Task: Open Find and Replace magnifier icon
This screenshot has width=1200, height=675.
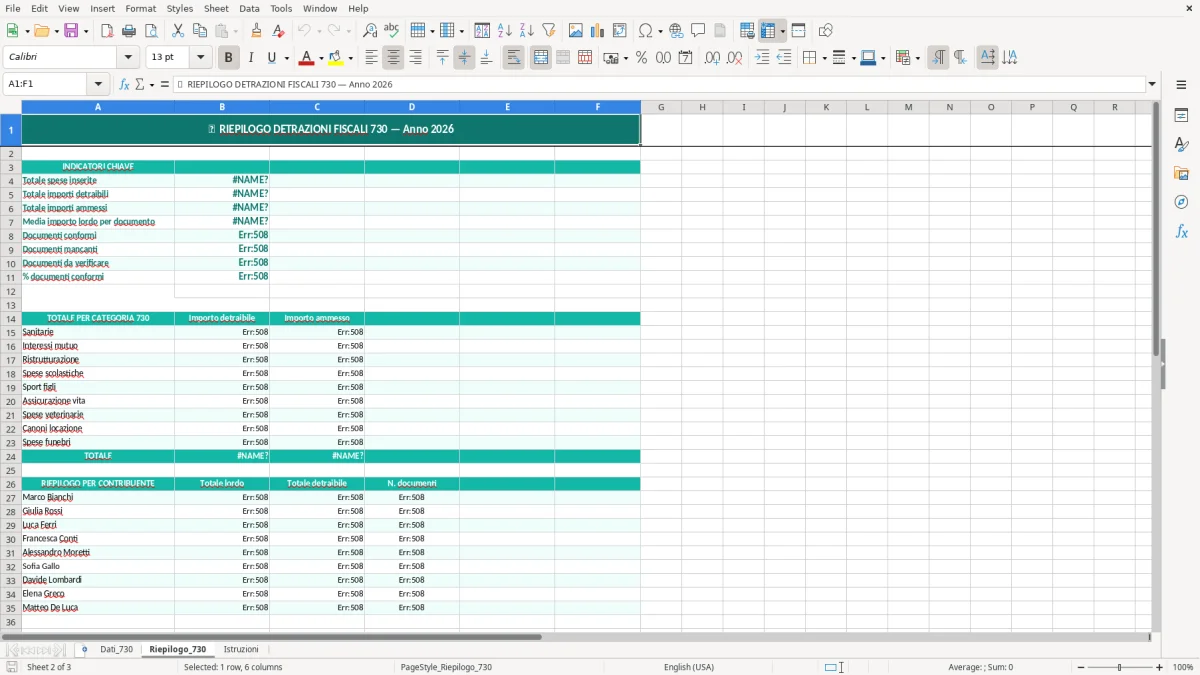Action: pos(370,31)
